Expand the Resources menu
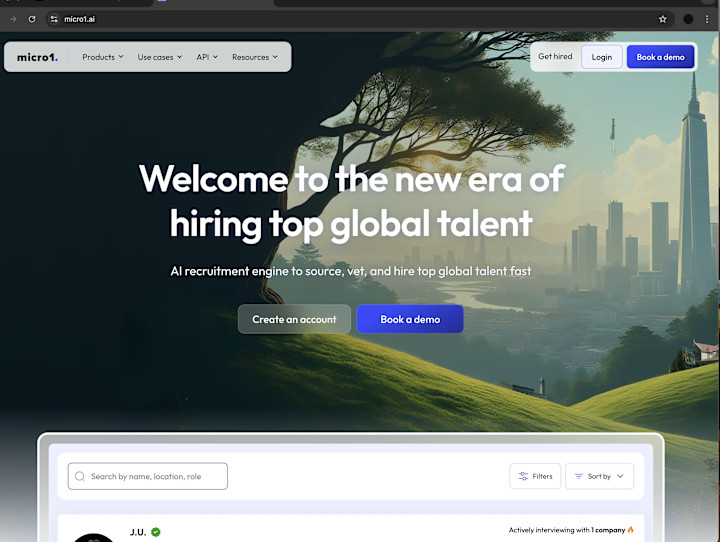720x542 pixels. click(255, 57)
